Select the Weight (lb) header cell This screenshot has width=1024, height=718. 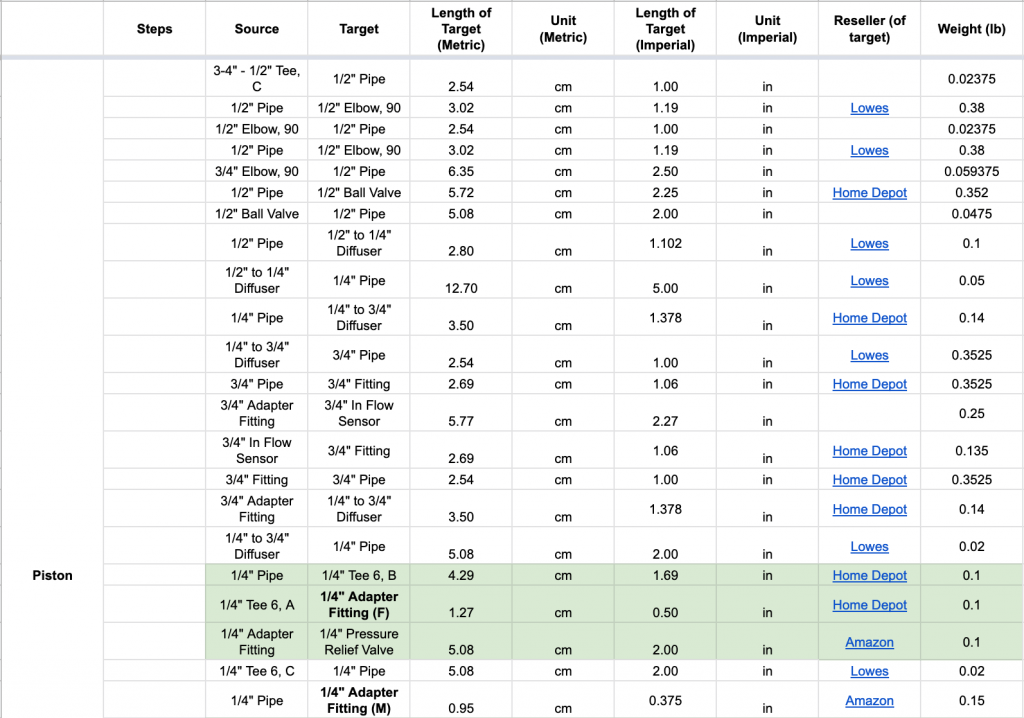[971, 29]
